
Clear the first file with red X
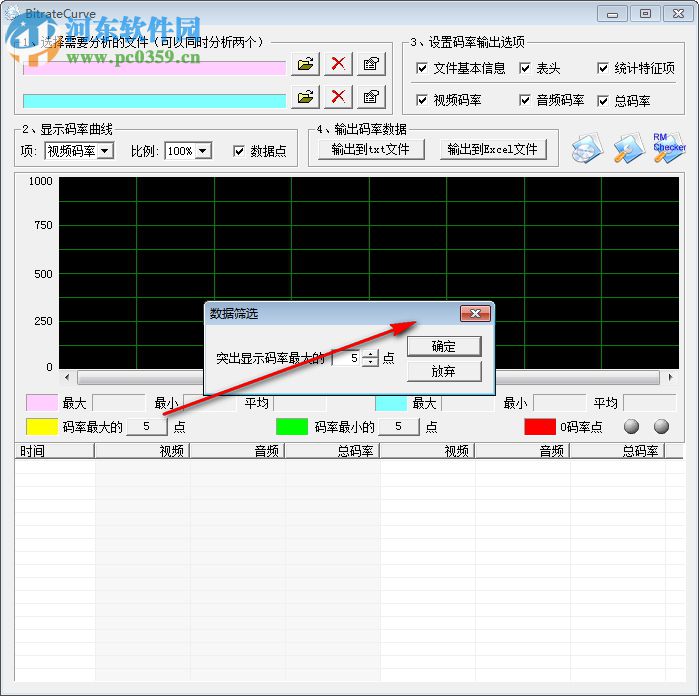coord(338,64)
